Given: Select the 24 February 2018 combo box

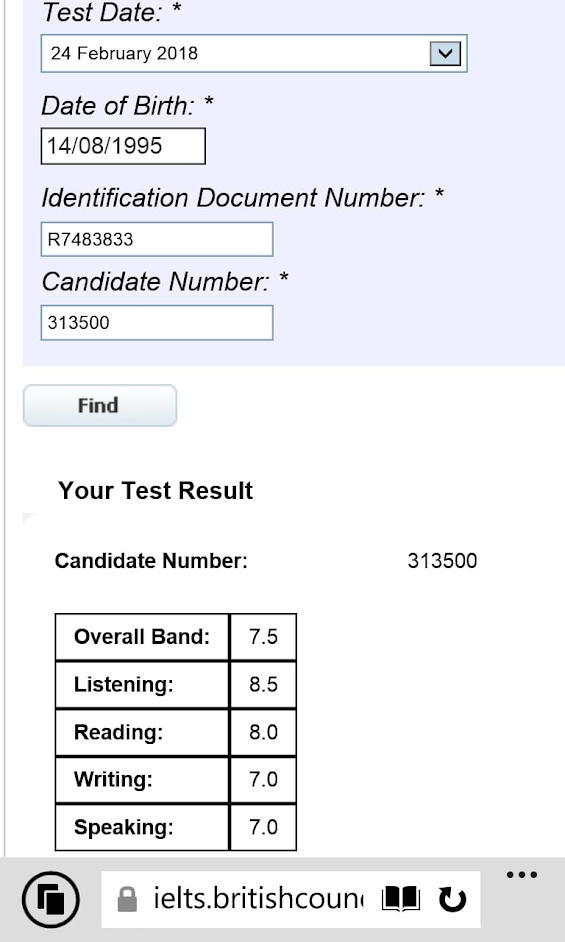Looking at the screenshot, I should point(254,53).
